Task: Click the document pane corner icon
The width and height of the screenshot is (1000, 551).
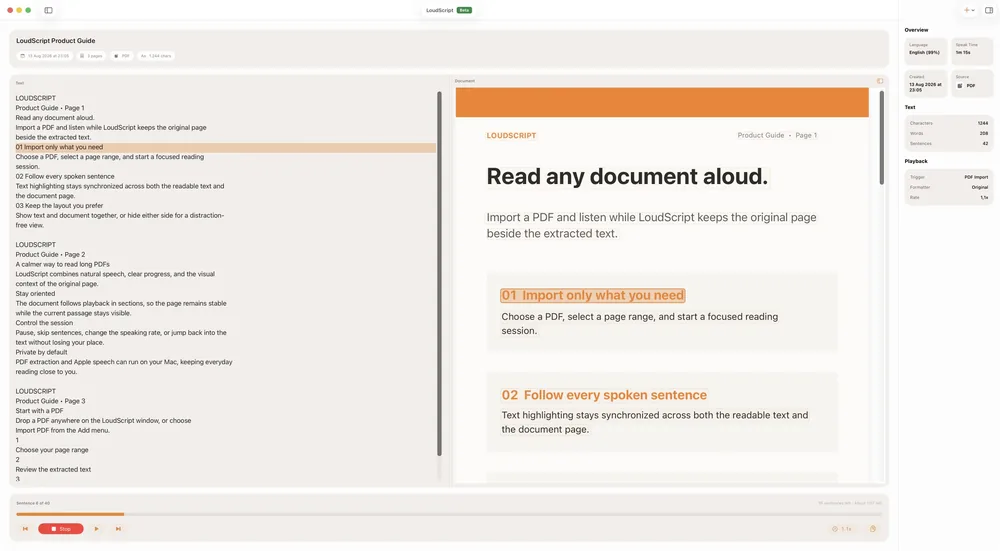Action: pos(880,81)
